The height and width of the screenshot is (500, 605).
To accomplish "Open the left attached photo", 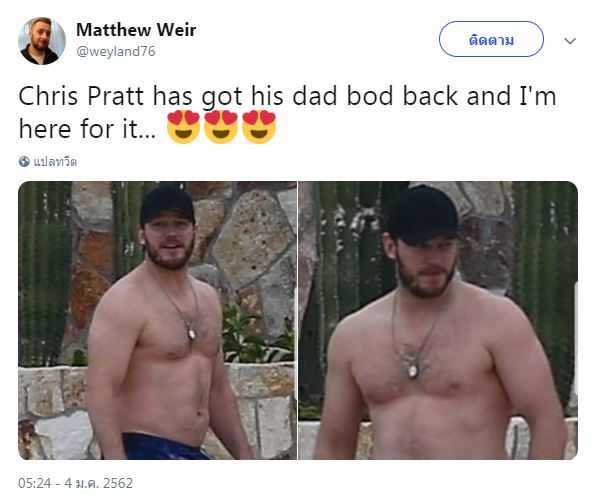I will click(157, 320).
